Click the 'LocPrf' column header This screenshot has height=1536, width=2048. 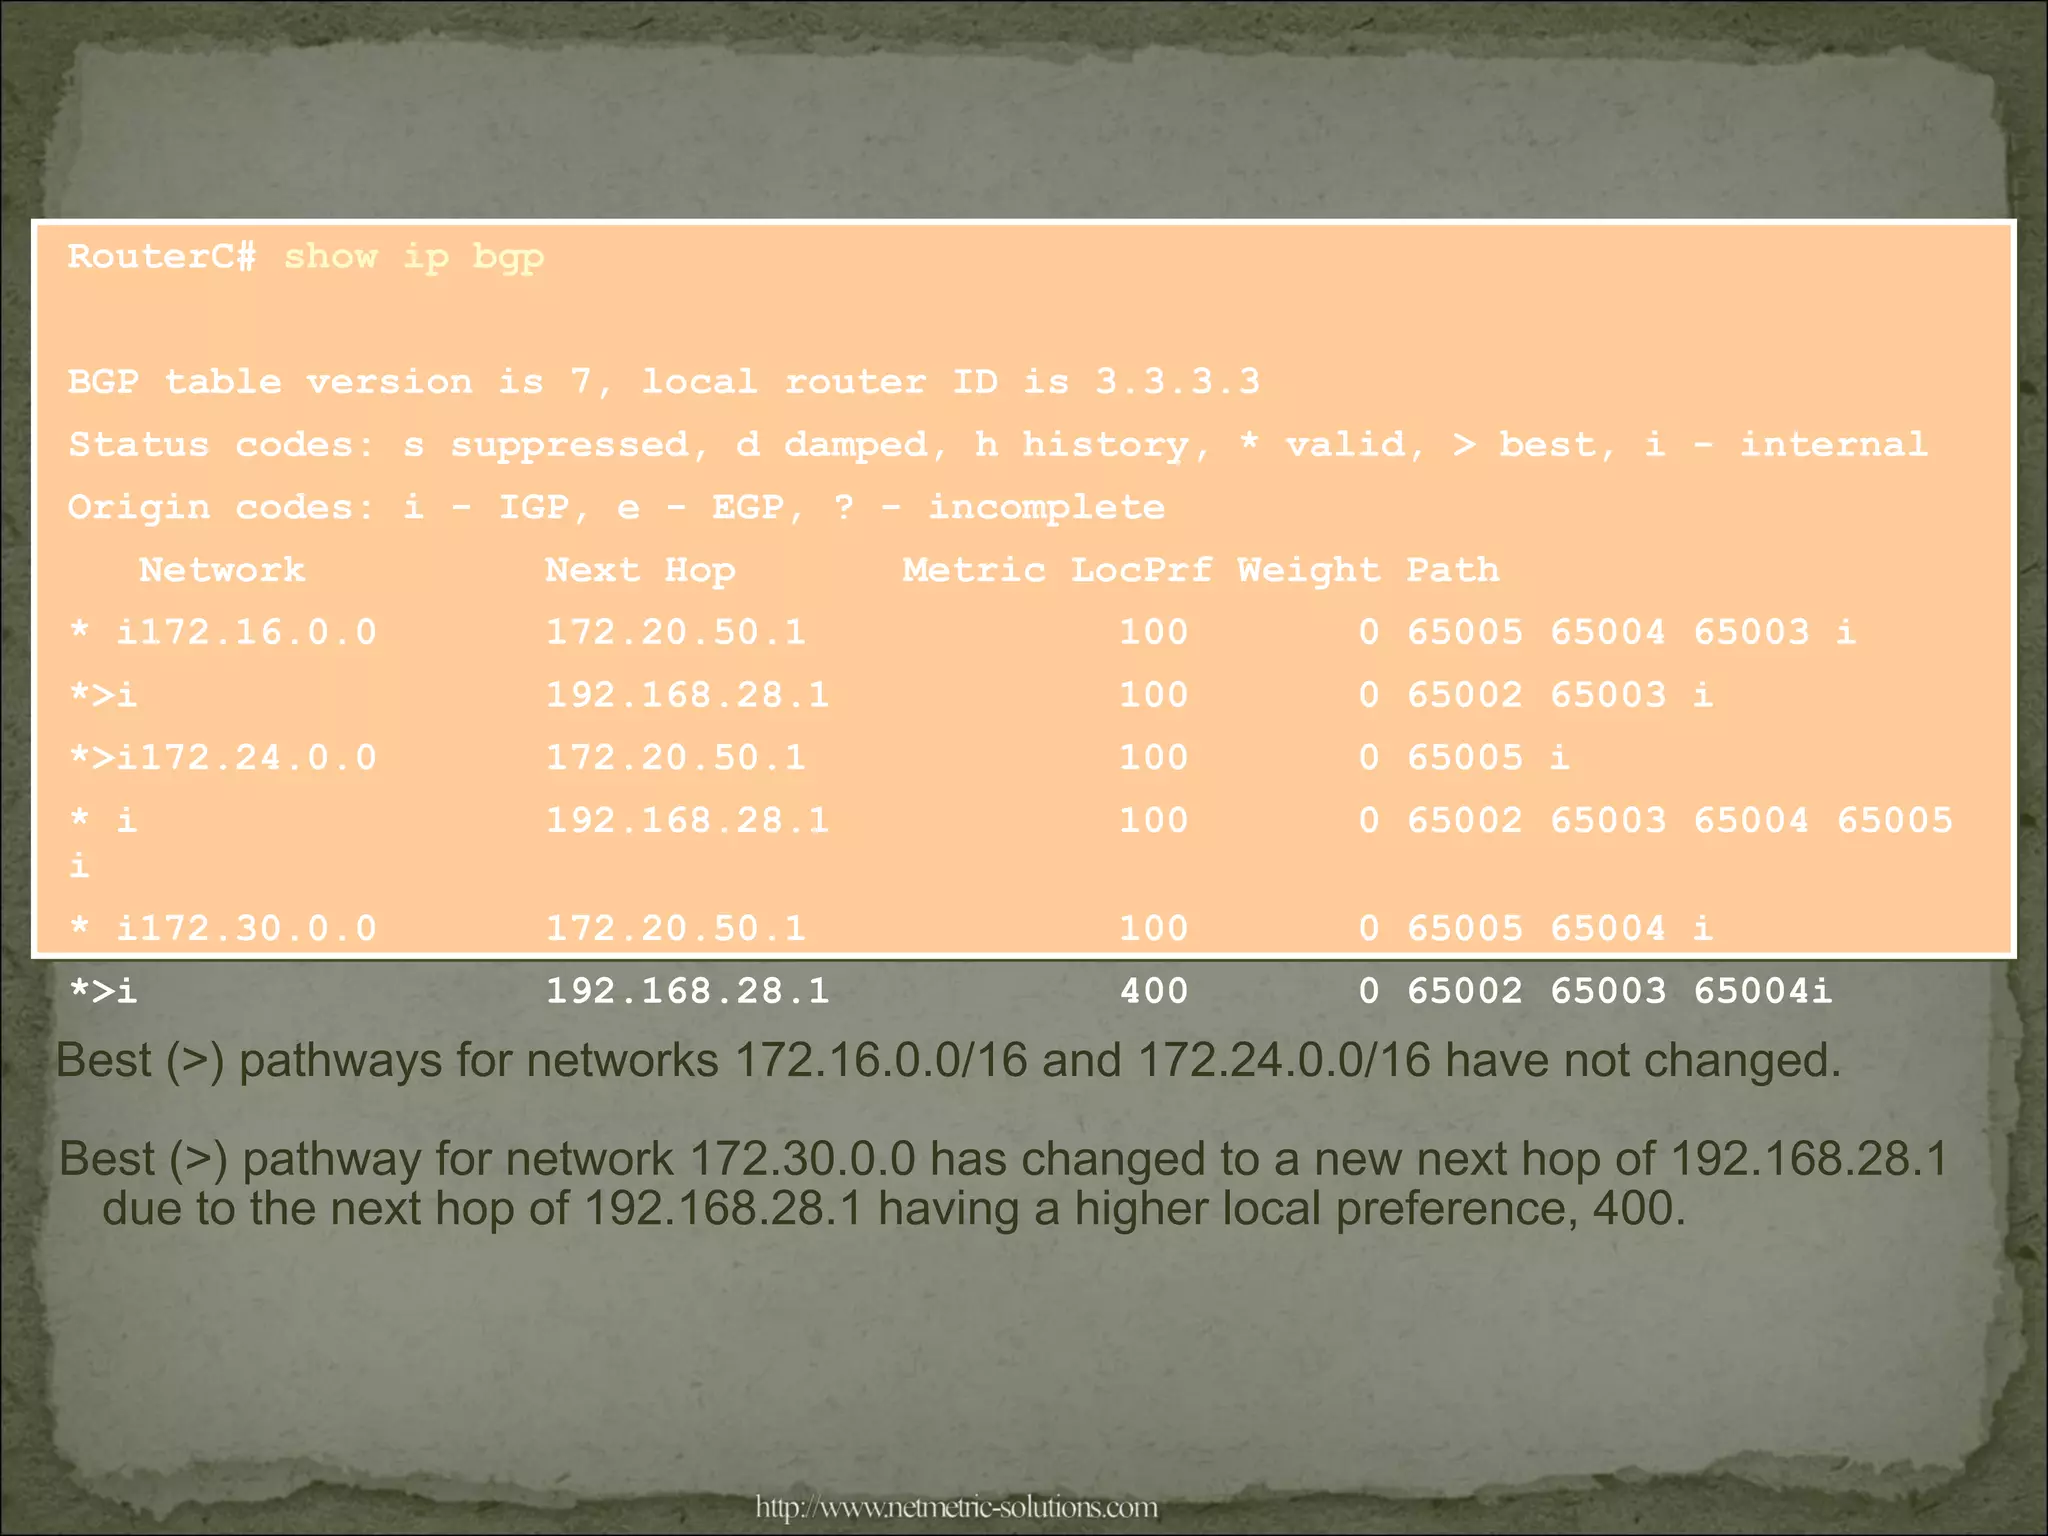coord(1141,570)
